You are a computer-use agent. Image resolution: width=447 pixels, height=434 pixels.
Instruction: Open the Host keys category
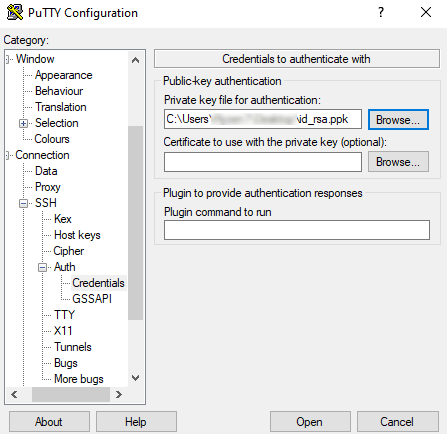[77, 235]
